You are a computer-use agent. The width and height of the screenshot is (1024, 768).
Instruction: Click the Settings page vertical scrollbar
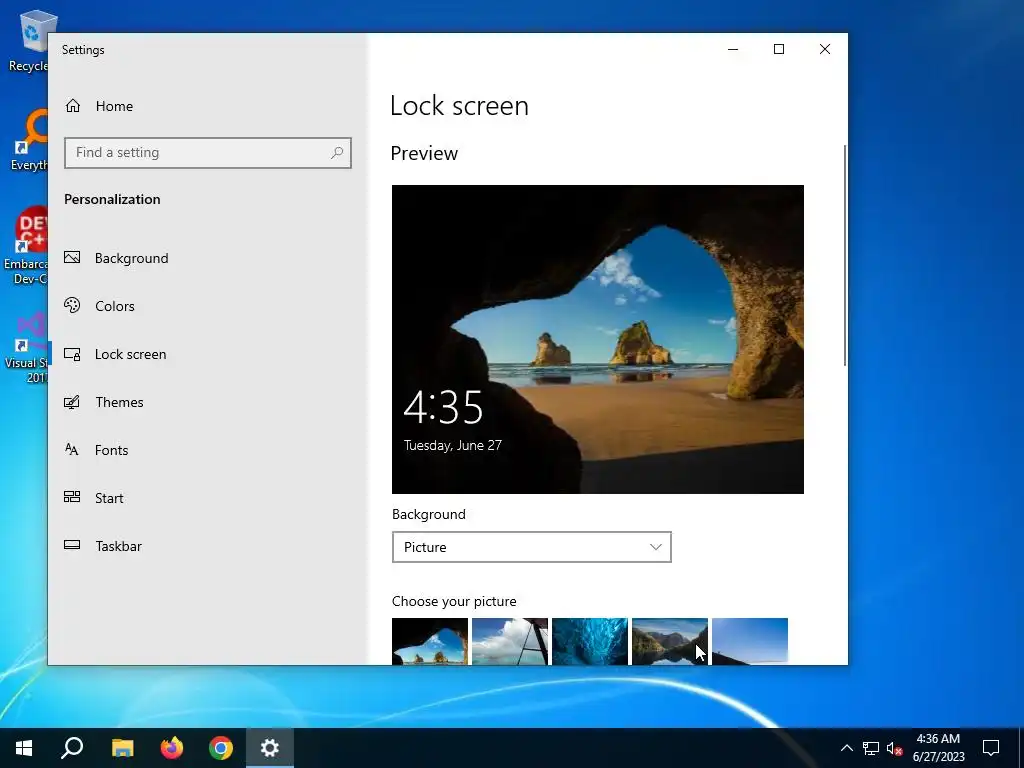(x=844, y=255)
